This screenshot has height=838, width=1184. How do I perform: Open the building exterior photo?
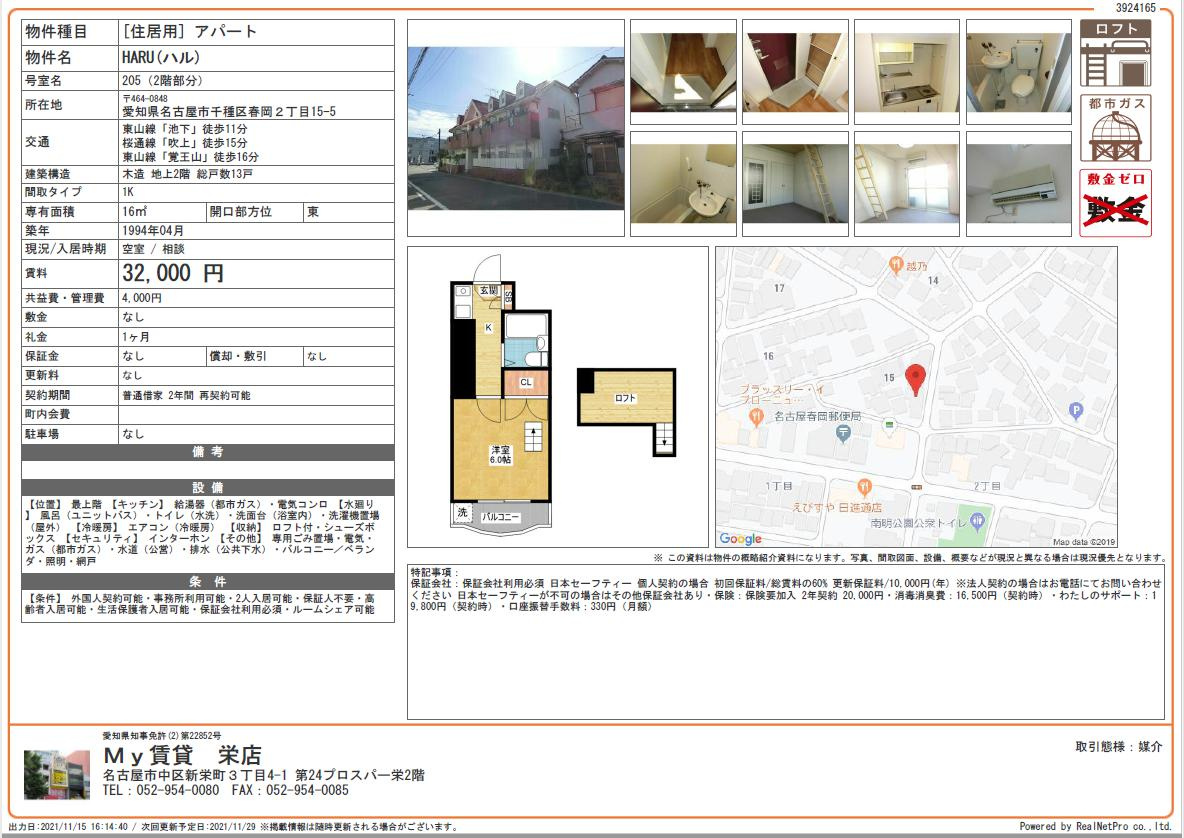(x=516, y=128)
